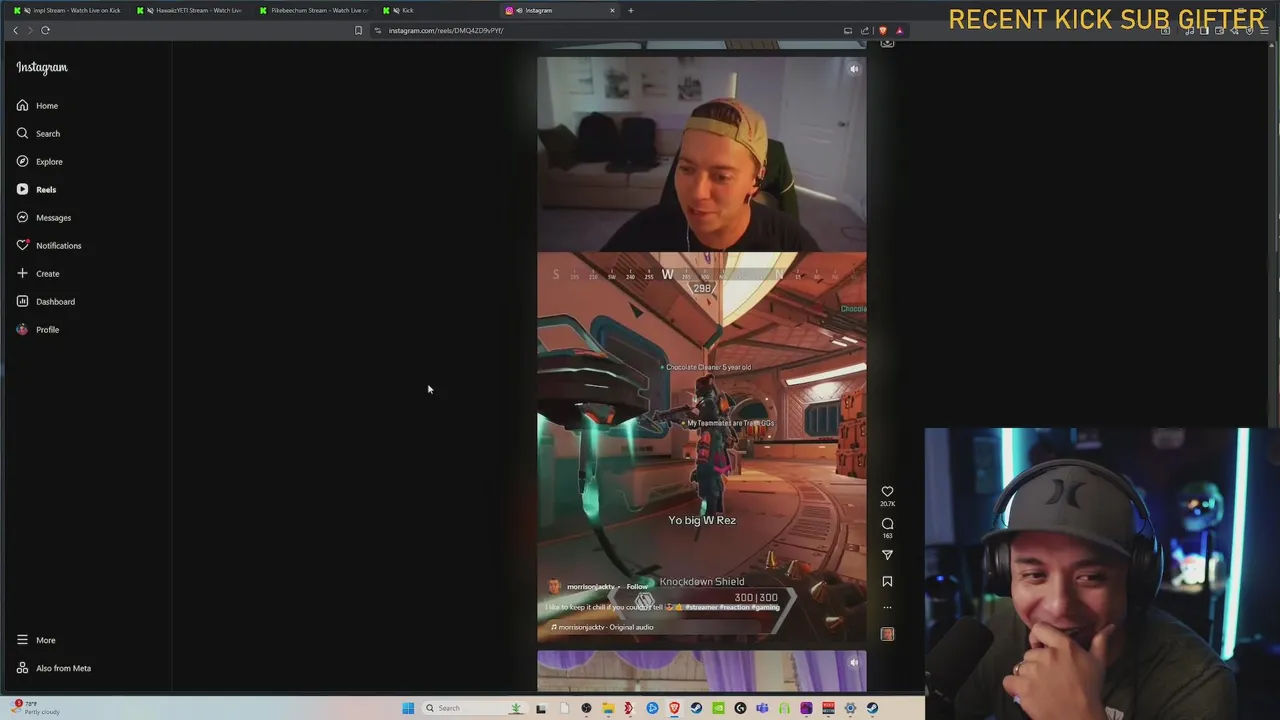Open Brave Shields lion icon in address bar

click(x=882, y=30)
